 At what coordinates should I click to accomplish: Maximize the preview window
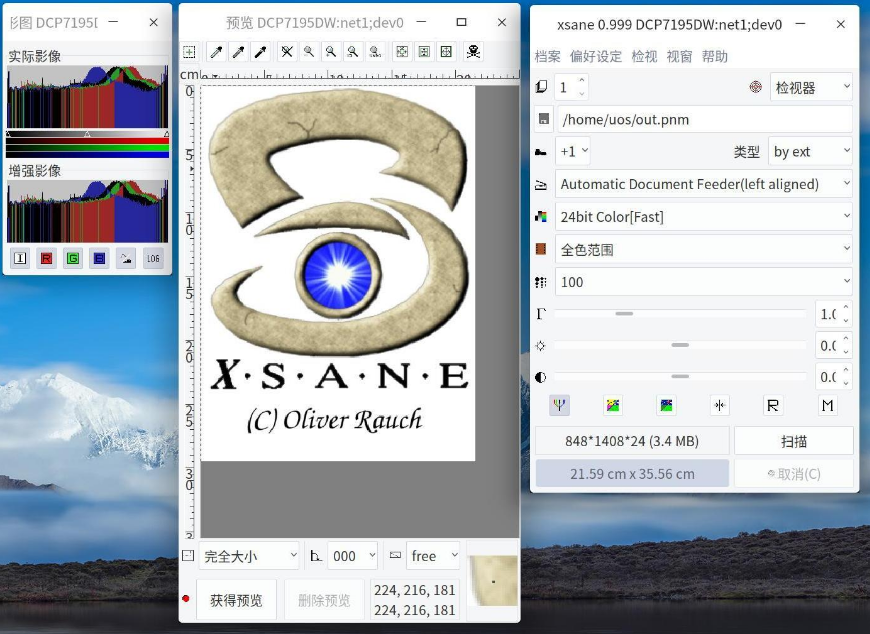(x=461, y=22)
